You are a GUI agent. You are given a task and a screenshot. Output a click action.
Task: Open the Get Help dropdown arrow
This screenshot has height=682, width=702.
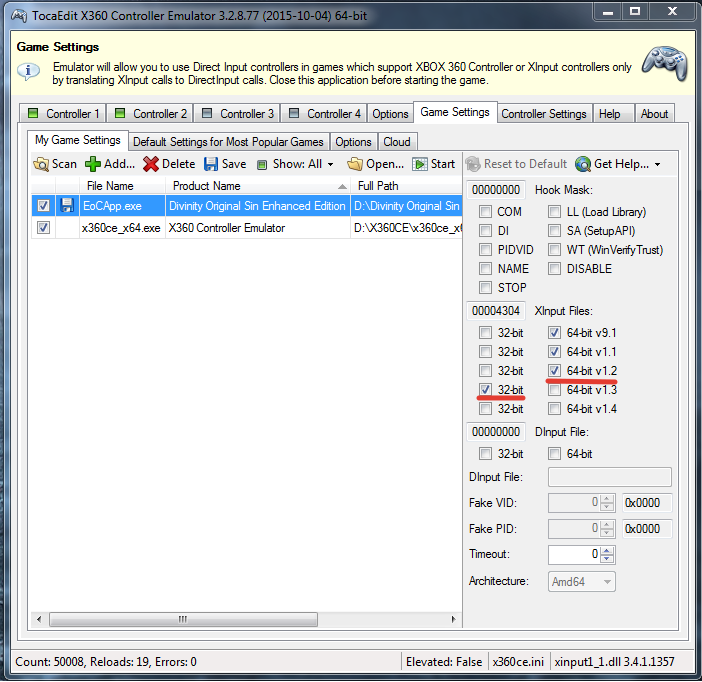click(657, 164)
